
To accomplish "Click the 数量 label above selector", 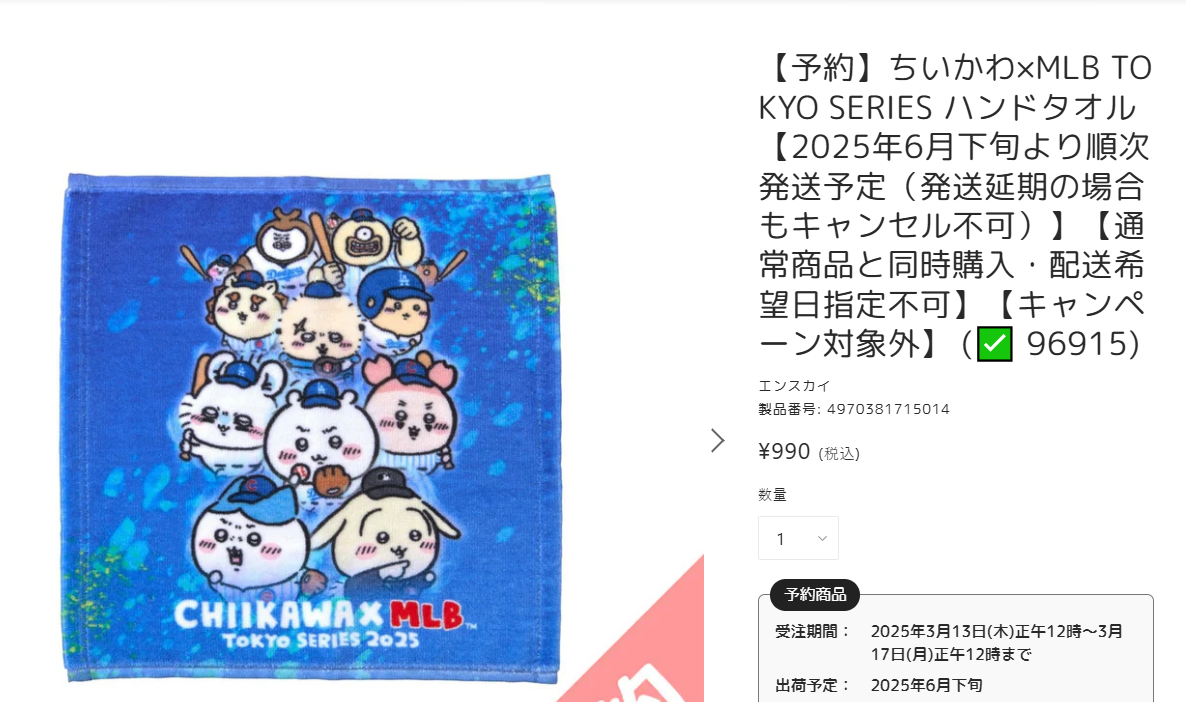I will [x=772, y=495].
